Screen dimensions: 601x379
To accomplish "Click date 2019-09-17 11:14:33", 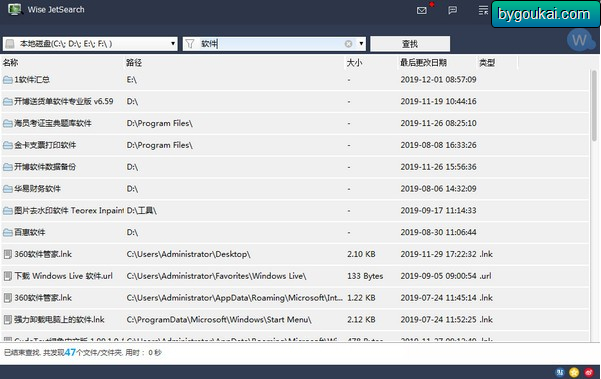I will pos(438,211).
